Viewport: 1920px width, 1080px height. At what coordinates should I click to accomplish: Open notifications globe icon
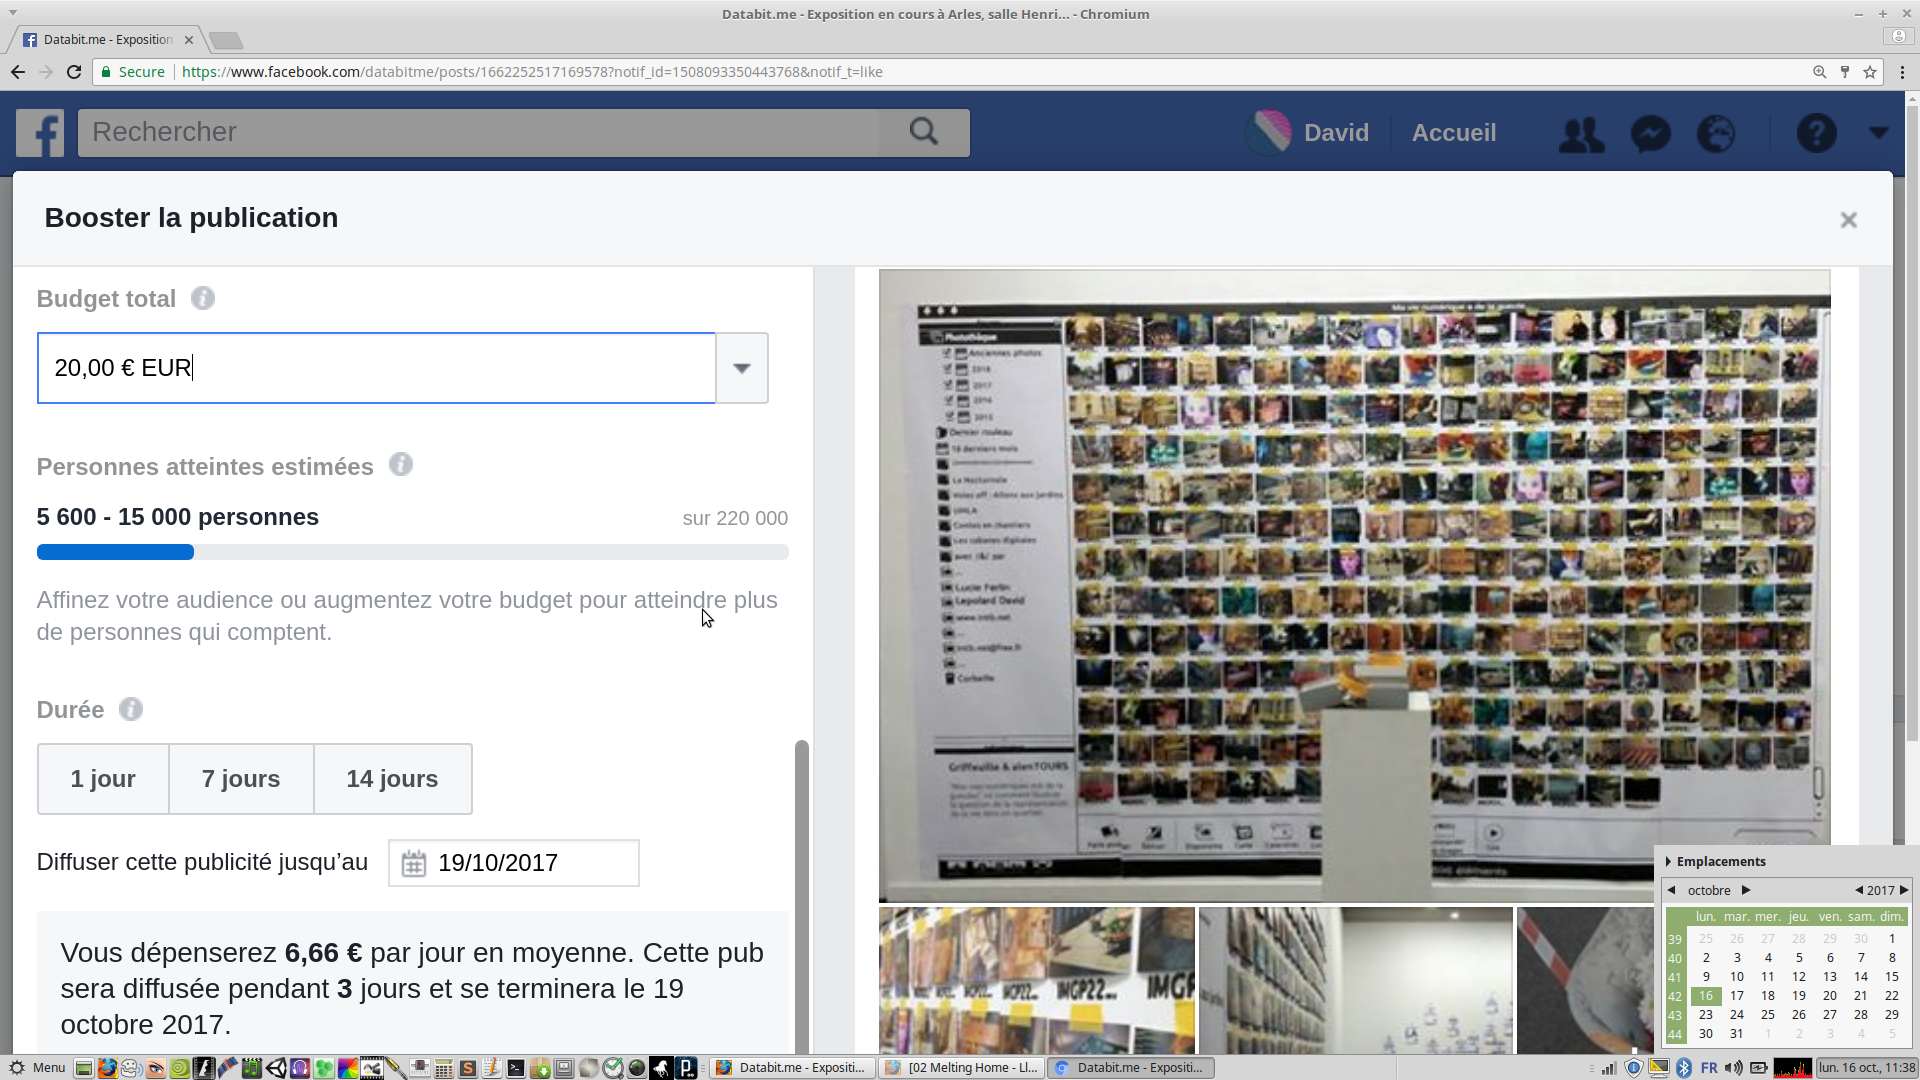1716,134
